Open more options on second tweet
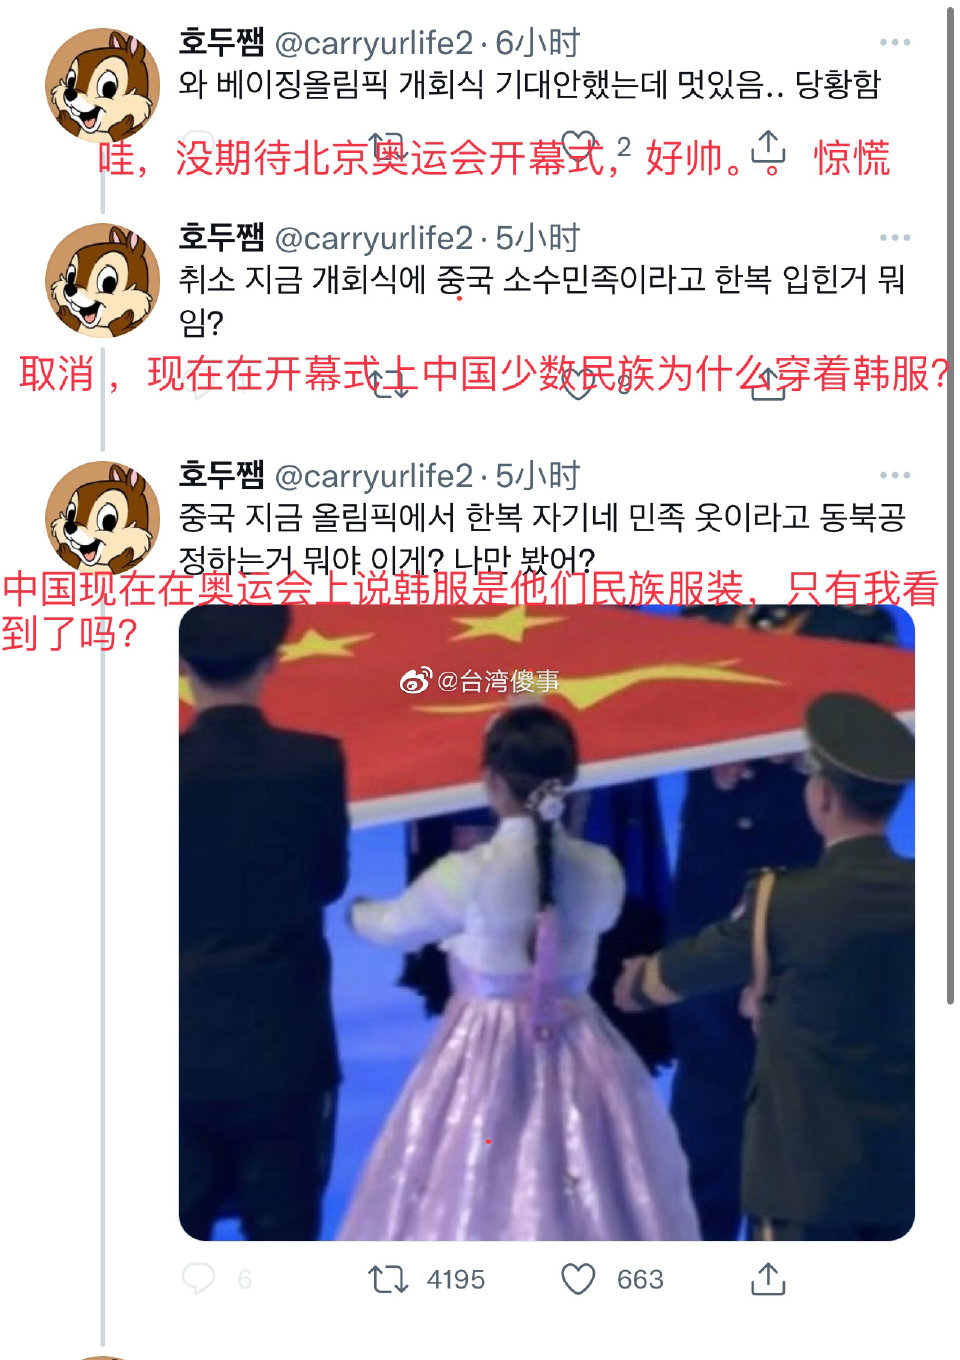The width and height of the screenshot is (960, 1360). click(894, 237)
